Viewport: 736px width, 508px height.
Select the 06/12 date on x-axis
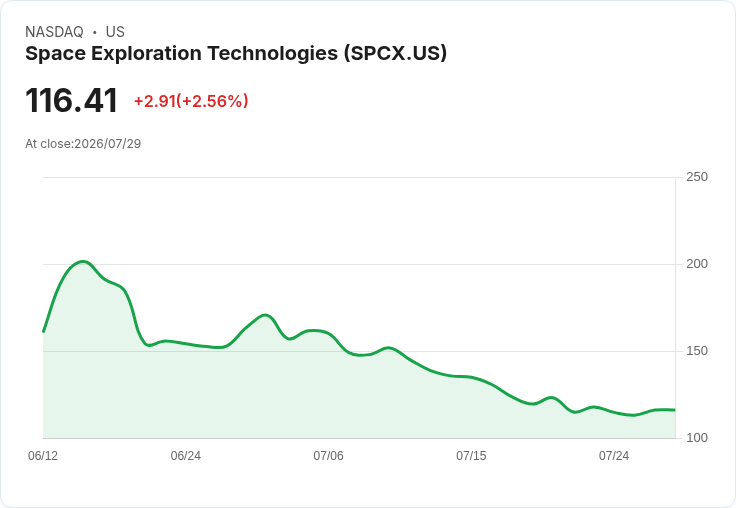click(x=43, y=456)
